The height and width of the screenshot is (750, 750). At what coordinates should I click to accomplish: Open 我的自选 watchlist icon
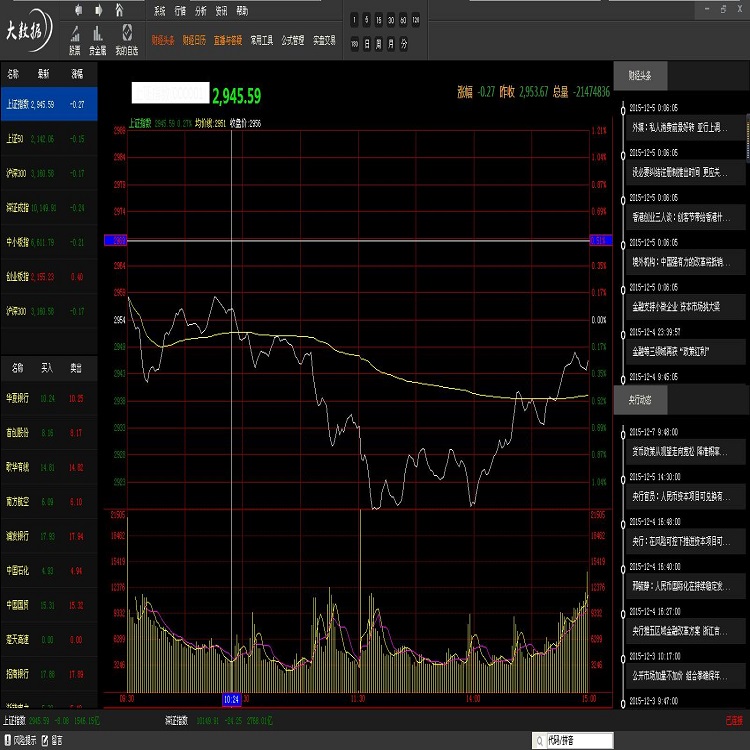point(127,40)
